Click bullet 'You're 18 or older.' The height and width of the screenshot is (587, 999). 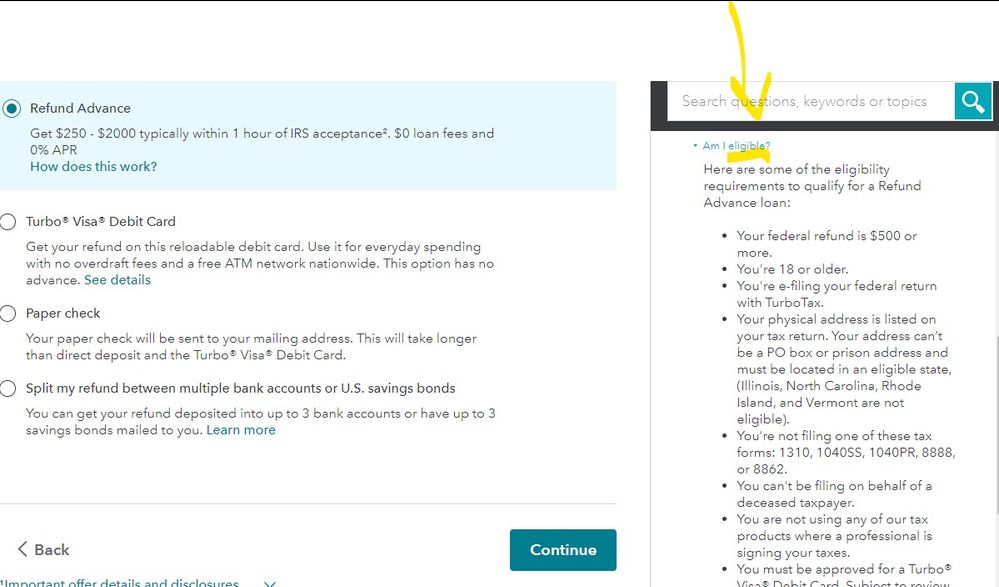[x=793, y=269]
